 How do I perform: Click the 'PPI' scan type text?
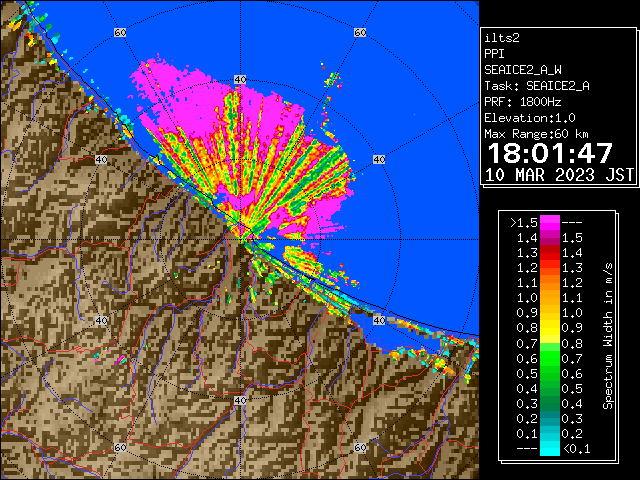[494, 54]
